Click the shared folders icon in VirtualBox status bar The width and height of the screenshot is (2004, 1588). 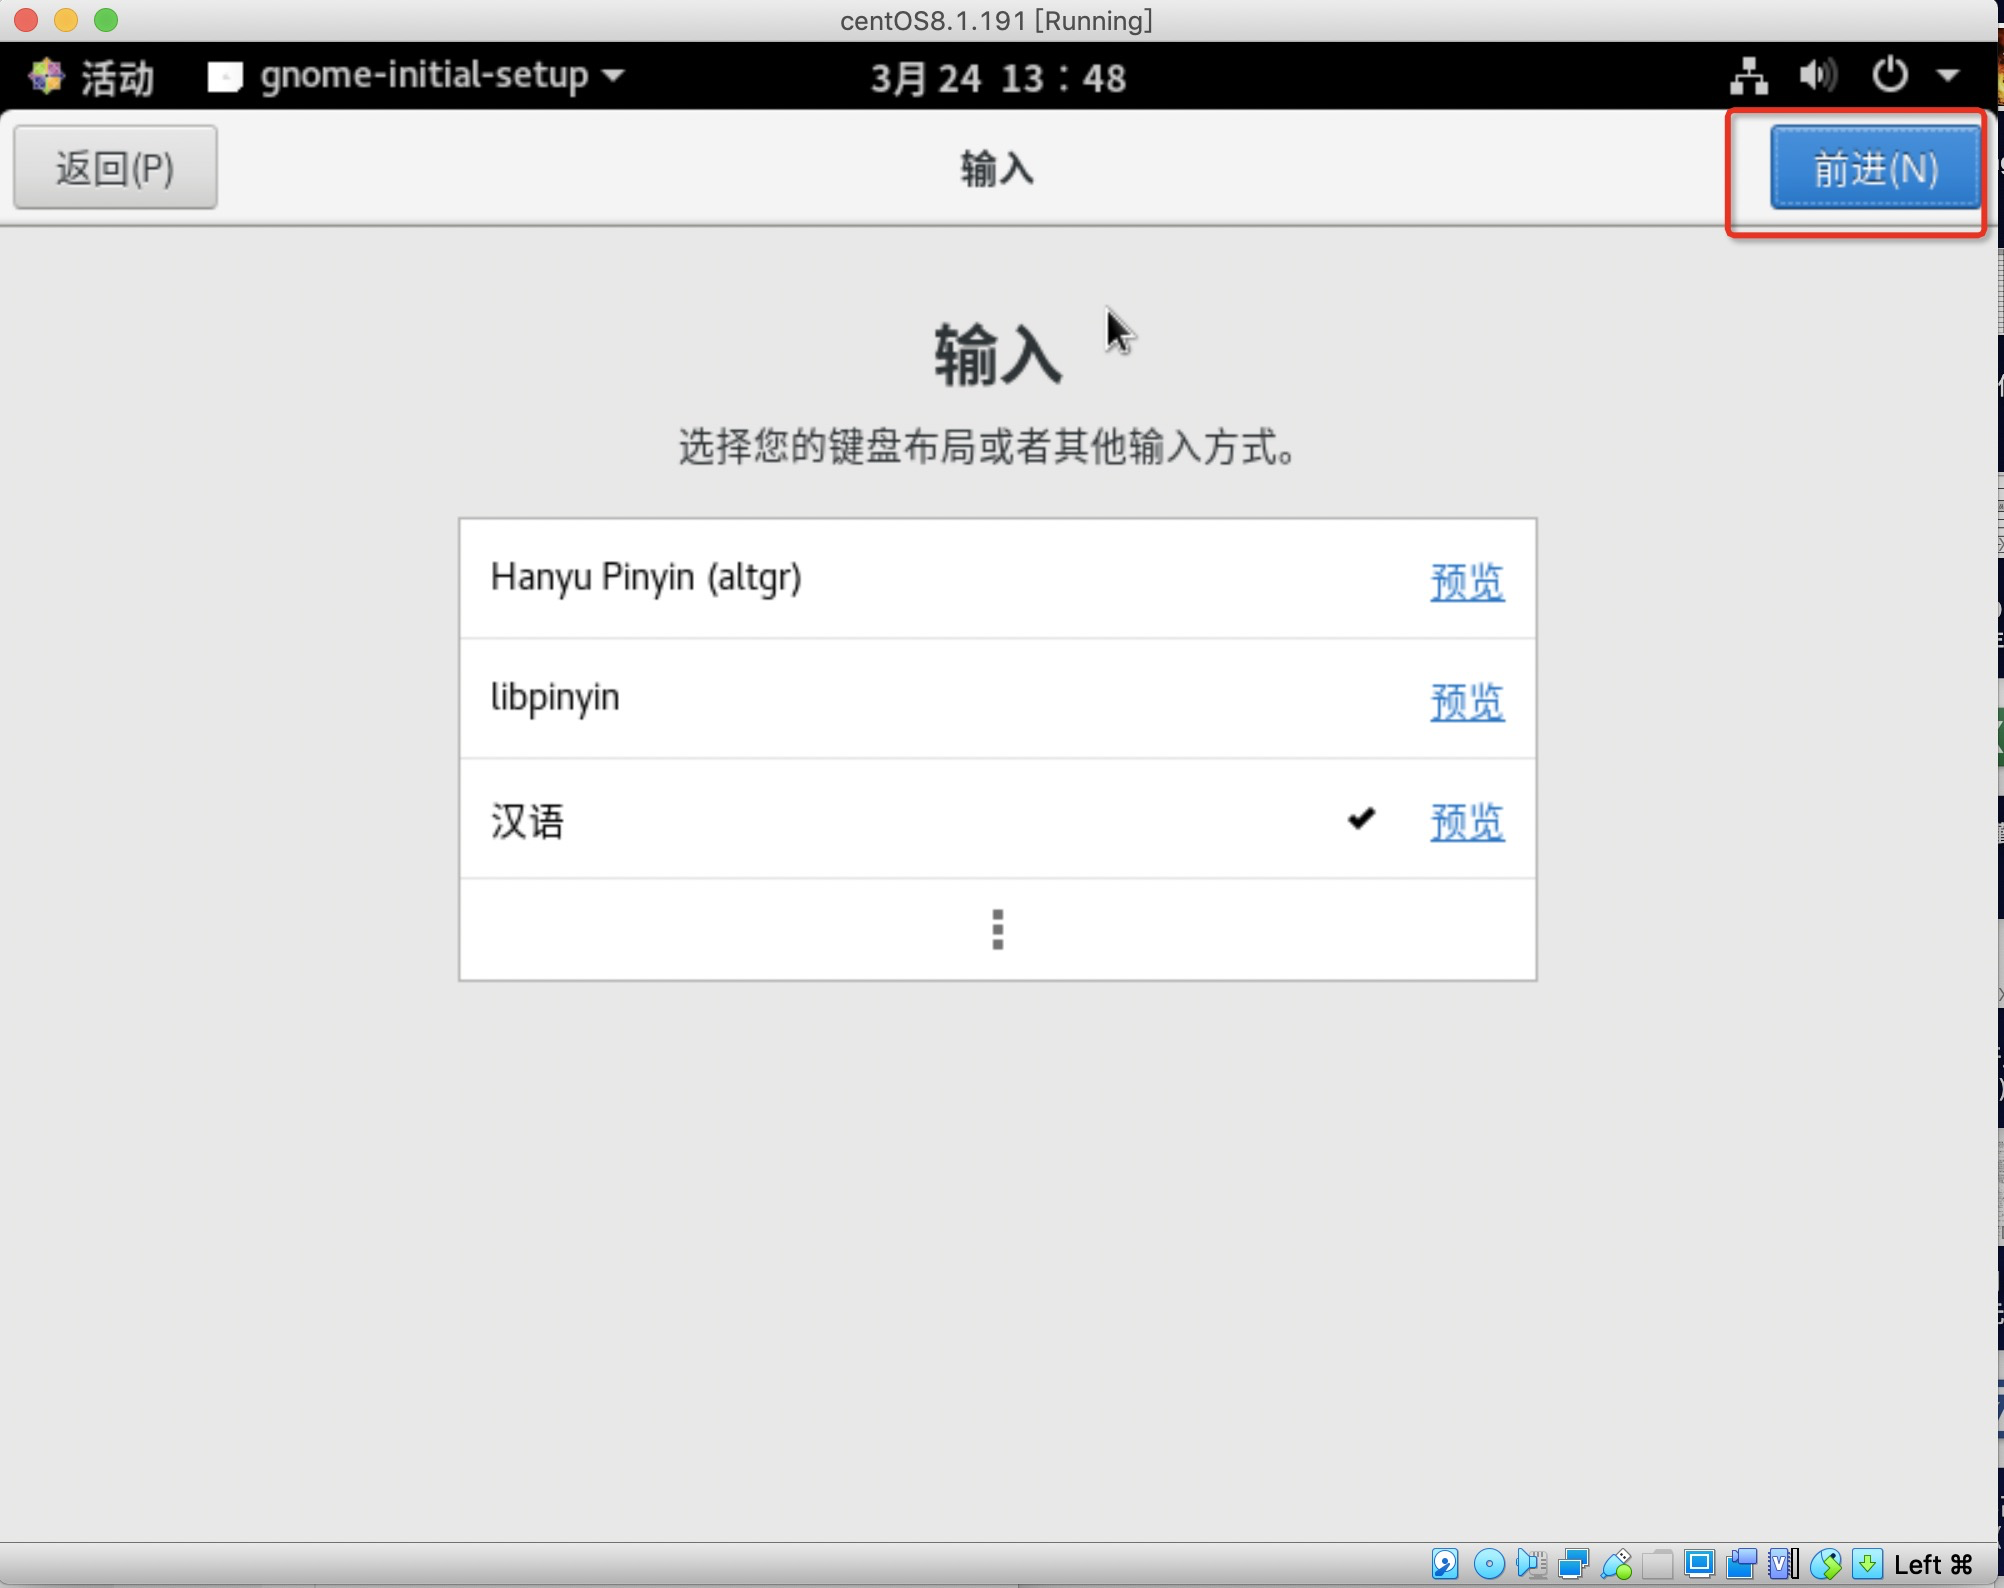[1657, 1563]
